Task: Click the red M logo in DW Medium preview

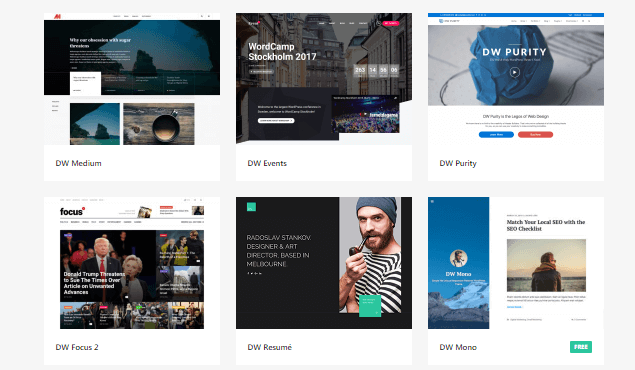Action: point(58,16)
